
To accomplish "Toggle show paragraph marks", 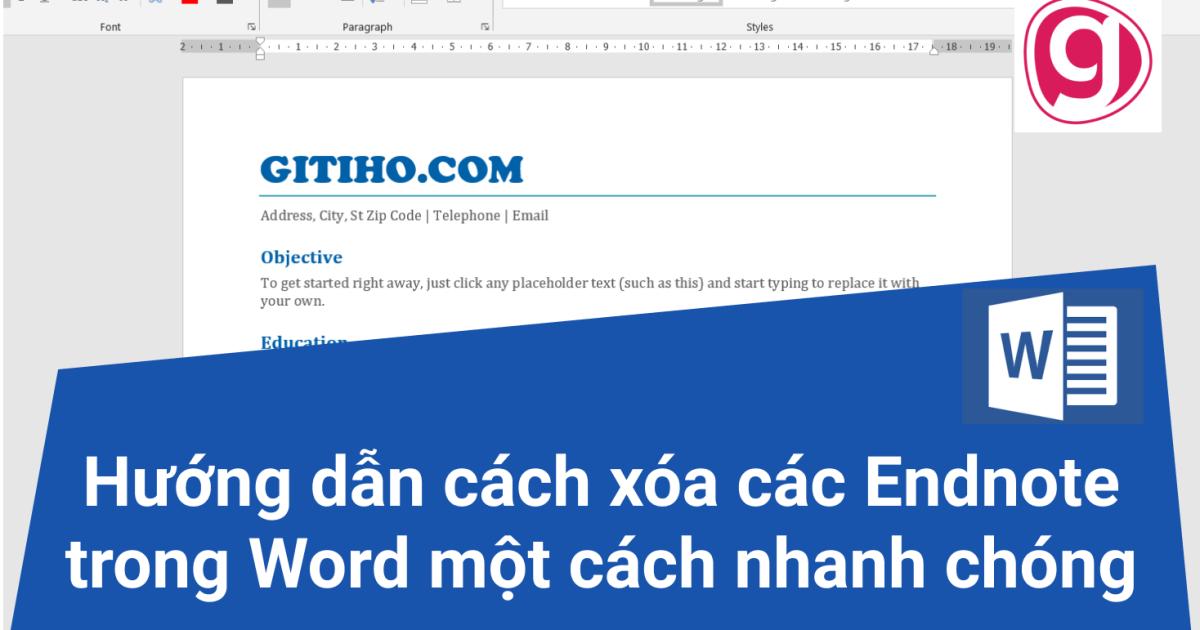I will click(377, 4).
